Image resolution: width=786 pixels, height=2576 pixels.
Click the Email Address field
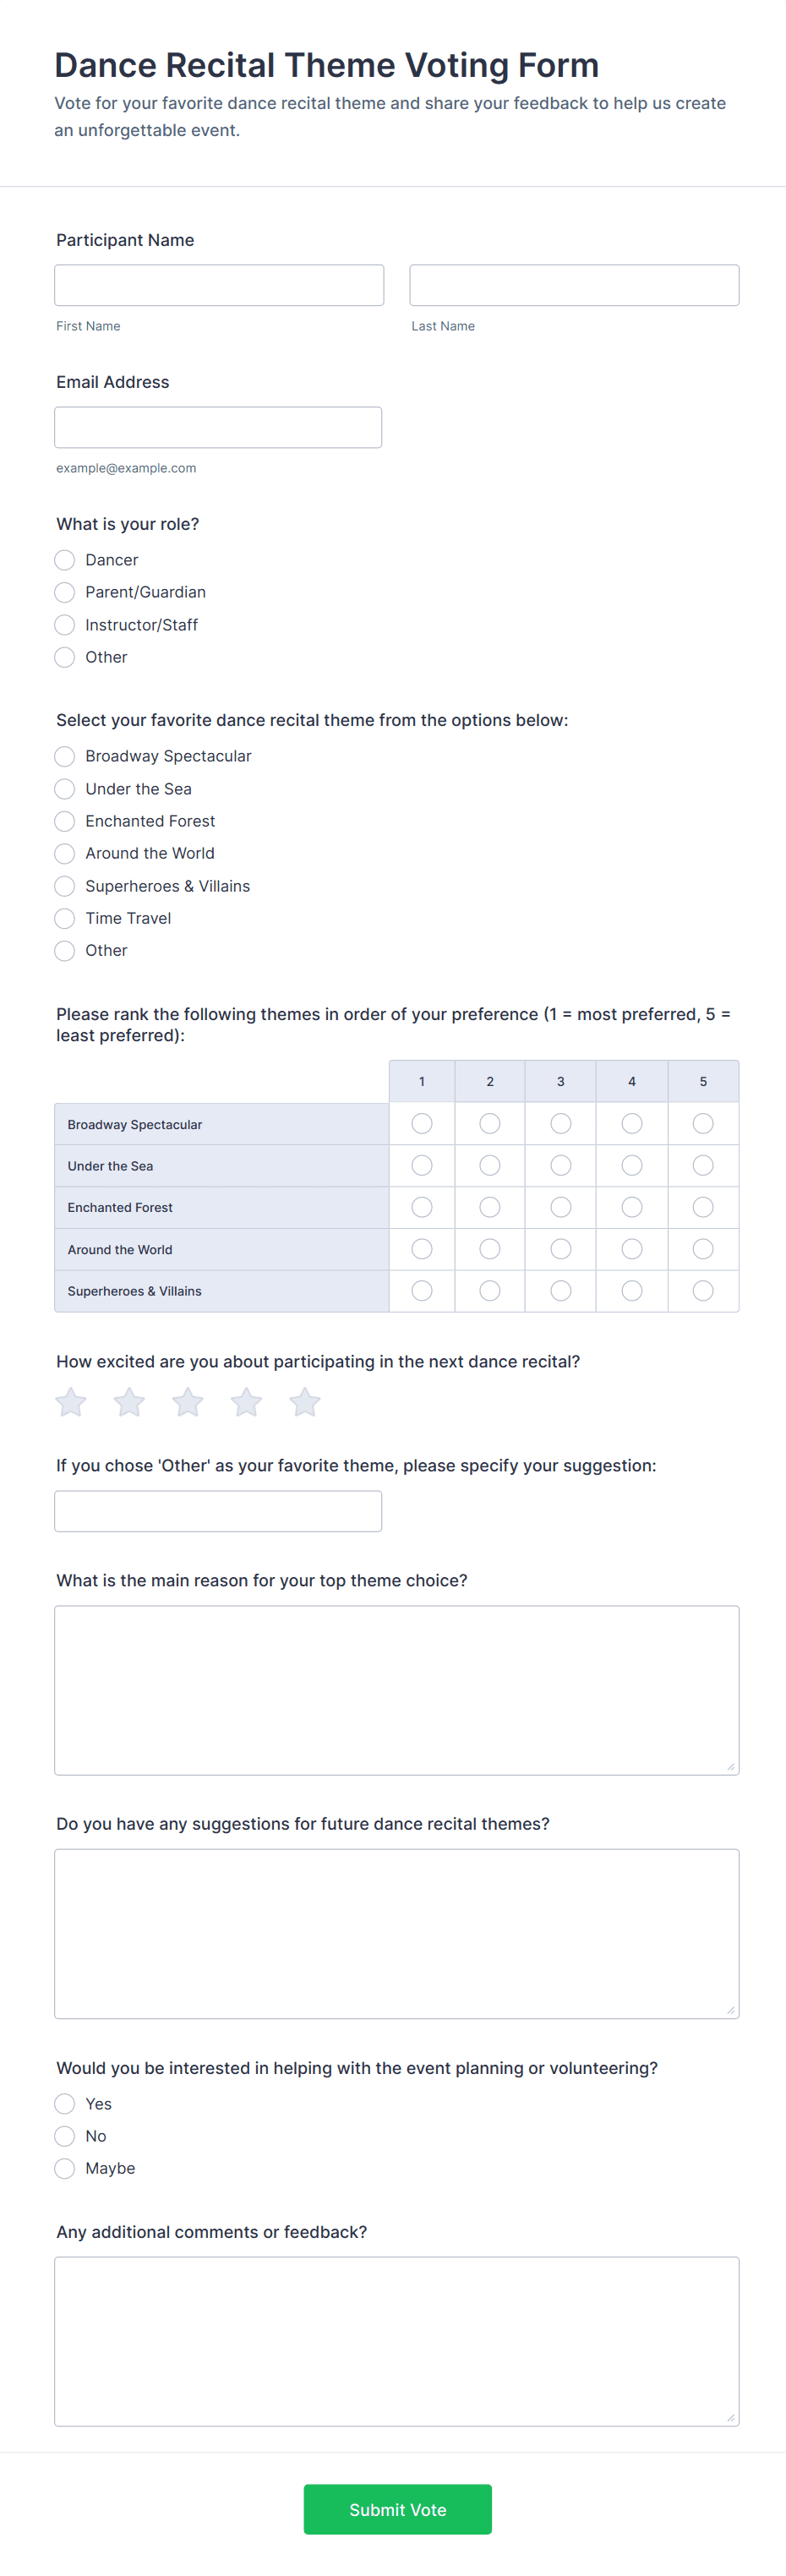pyautogui.click(x=218, y=427)
